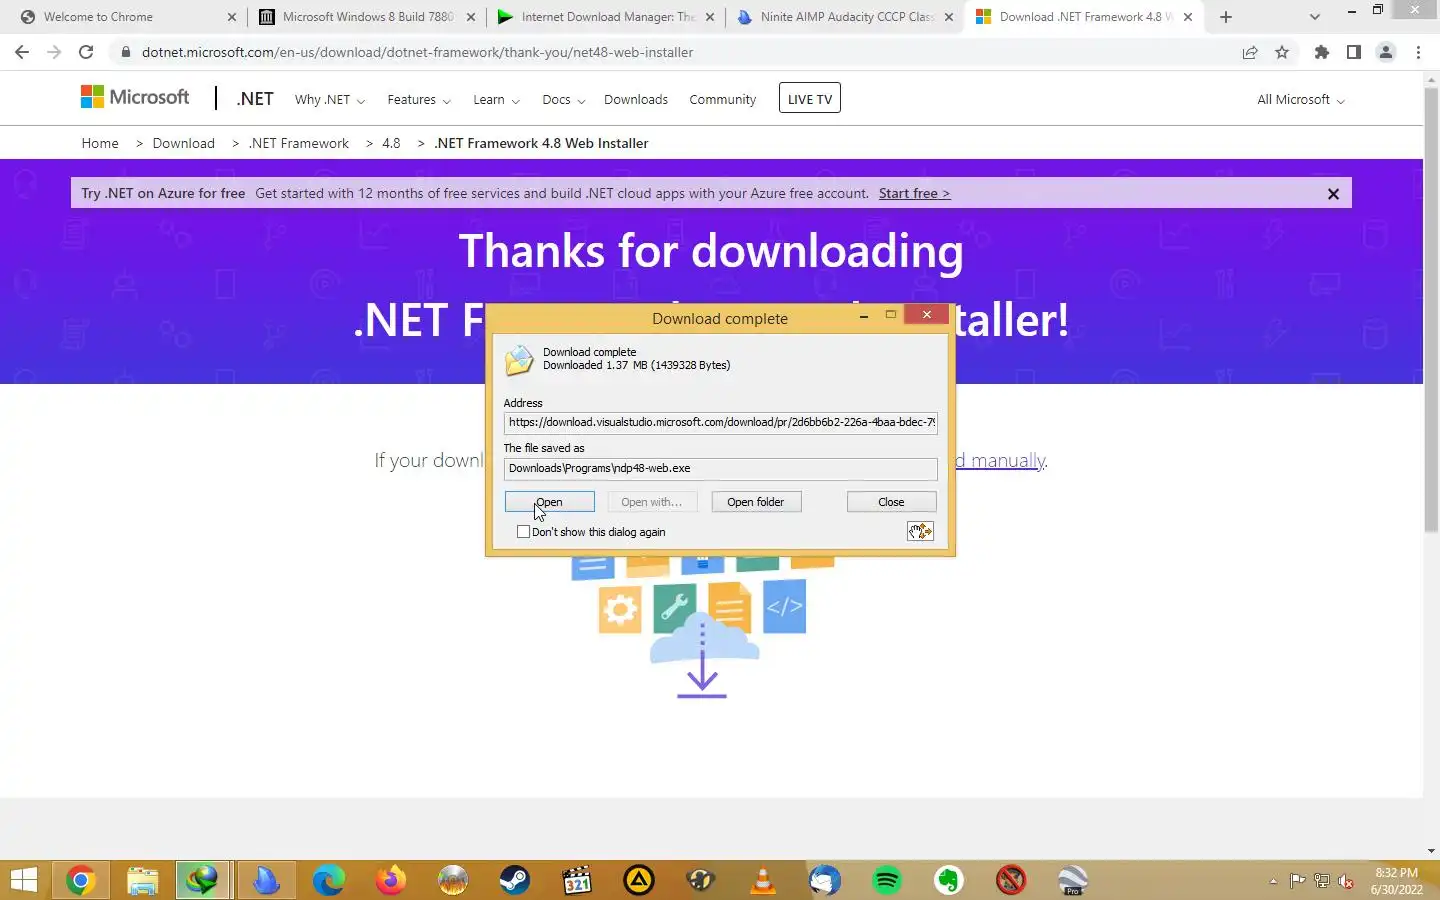1440x900 pixels.
Task: Open Steam from taskbar
Action: click(514, 880)
